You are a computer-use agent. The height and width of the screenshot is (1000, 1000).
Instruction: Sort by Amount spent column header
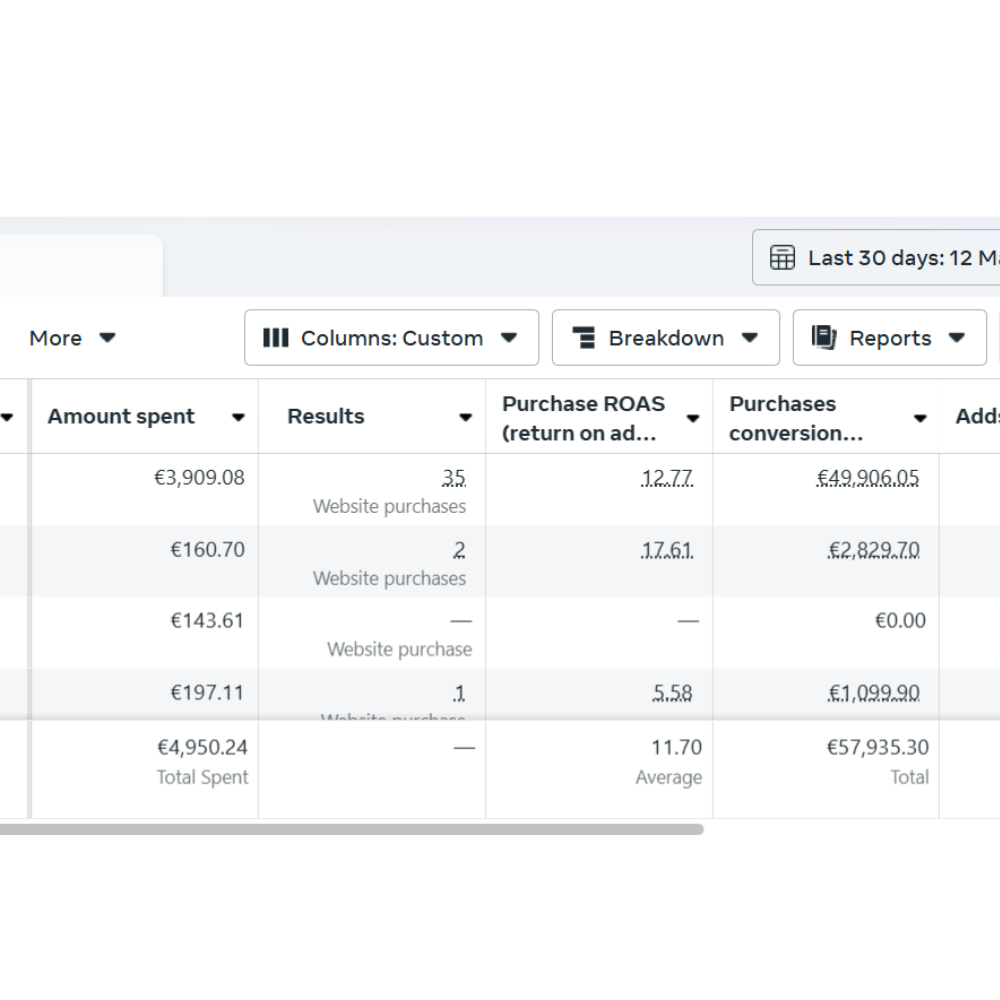tap(121, 417)
